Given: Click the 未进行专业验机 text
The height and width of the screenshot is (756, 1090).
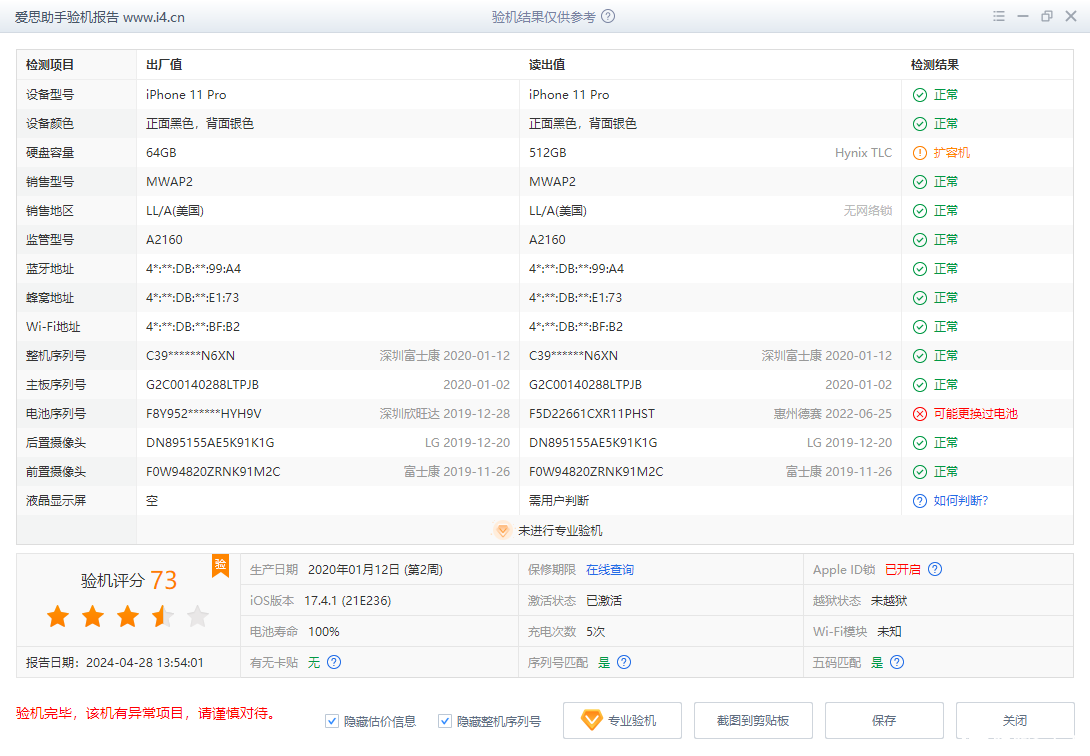Looking at the screenshot, I should click(x=560, y=531).
